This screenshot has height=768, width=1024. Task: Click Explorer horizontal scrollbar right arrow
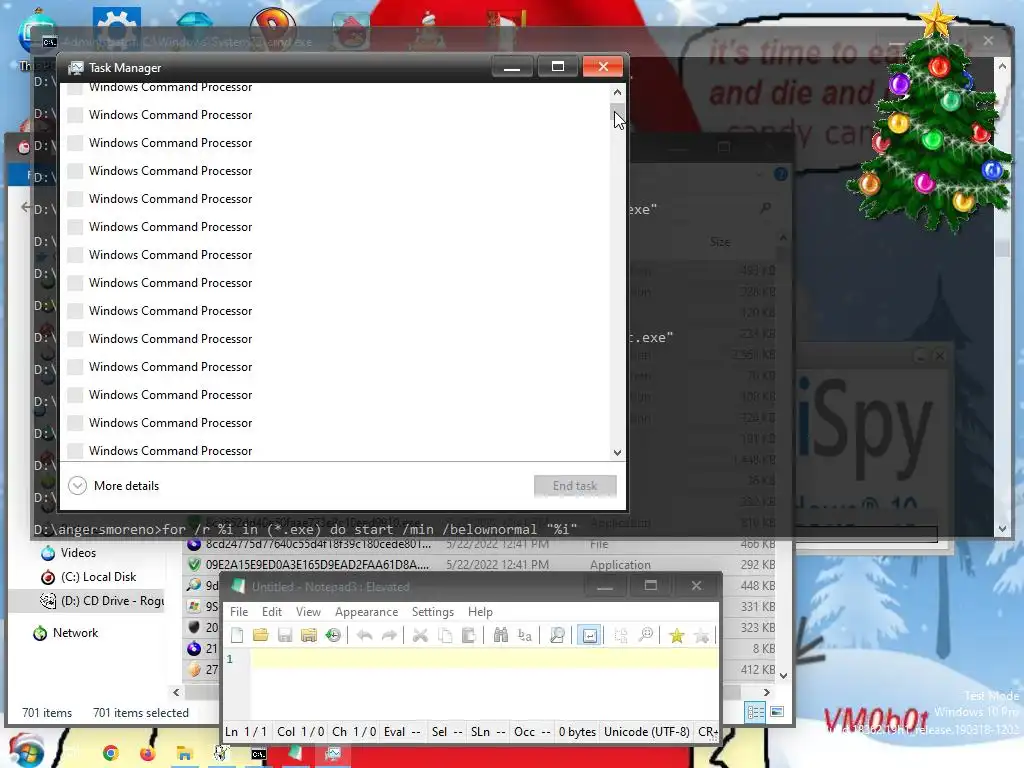[767, 692]
